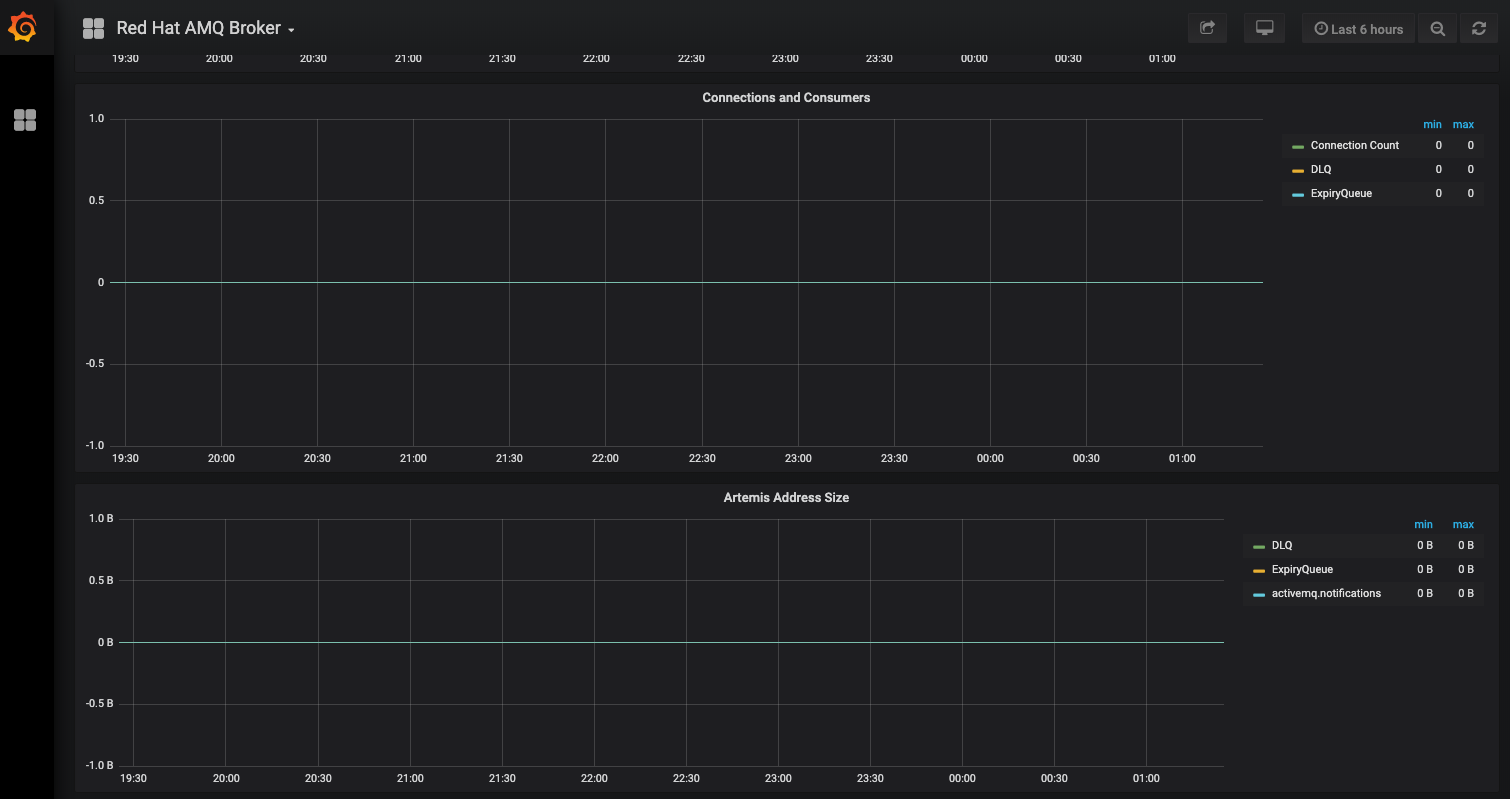The height and width of the screenshot is (799, 1510).
Task: Click the 1.0 B label on Artemis y-axis
Action: [101, 518]
